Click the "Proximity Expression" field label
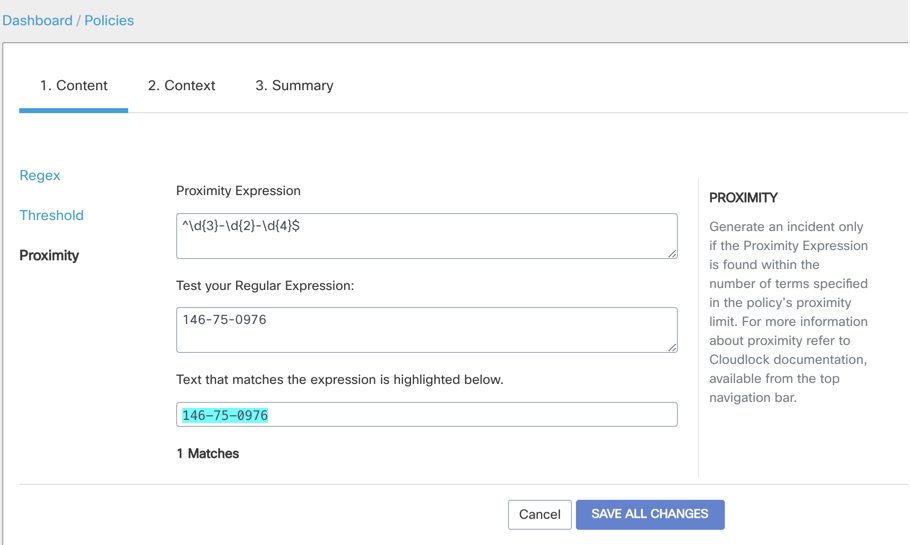The height and width of the screenshot is (545, 910). pos(238,191)
